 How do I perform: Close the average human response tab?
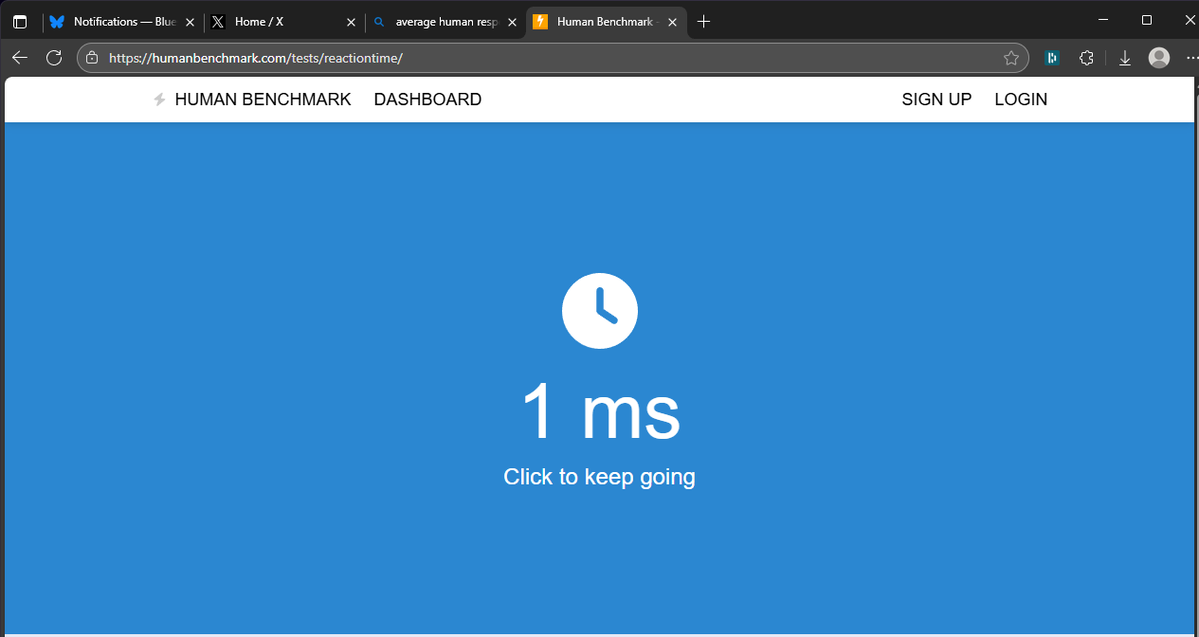[512, 22]
